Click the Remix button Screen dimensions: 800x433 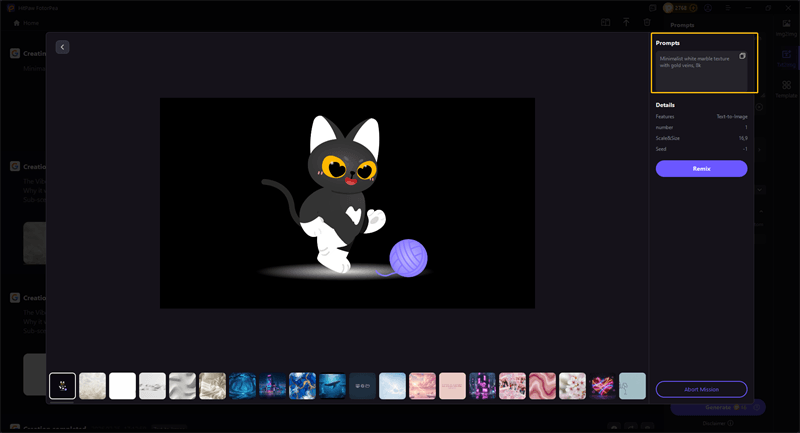point(701,168)
